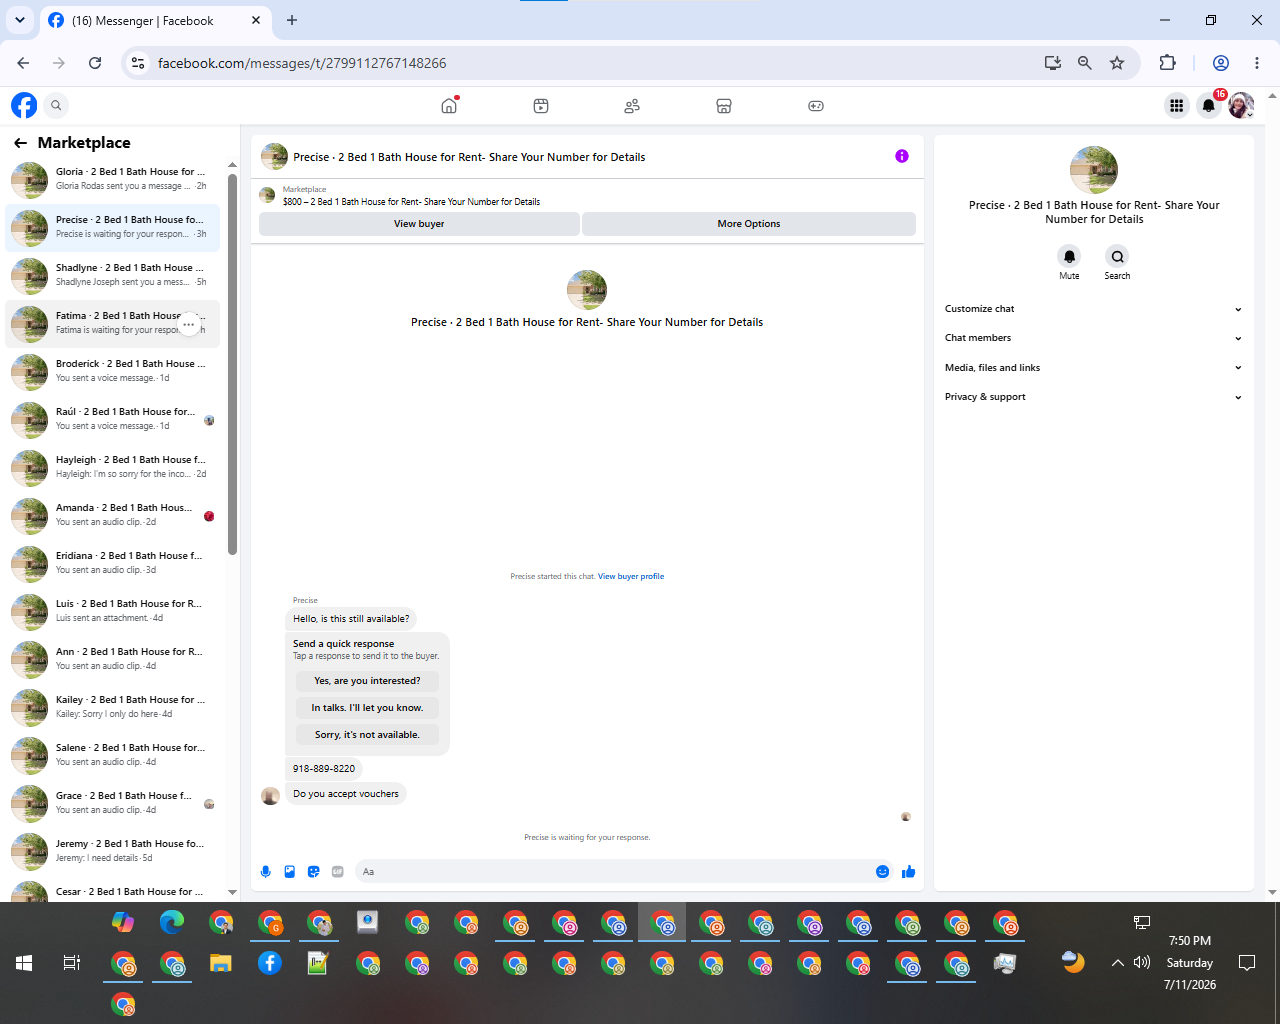This screenshot has height=1024, width=1280.
Task: Open the Salene conversation
Action: 112,756
